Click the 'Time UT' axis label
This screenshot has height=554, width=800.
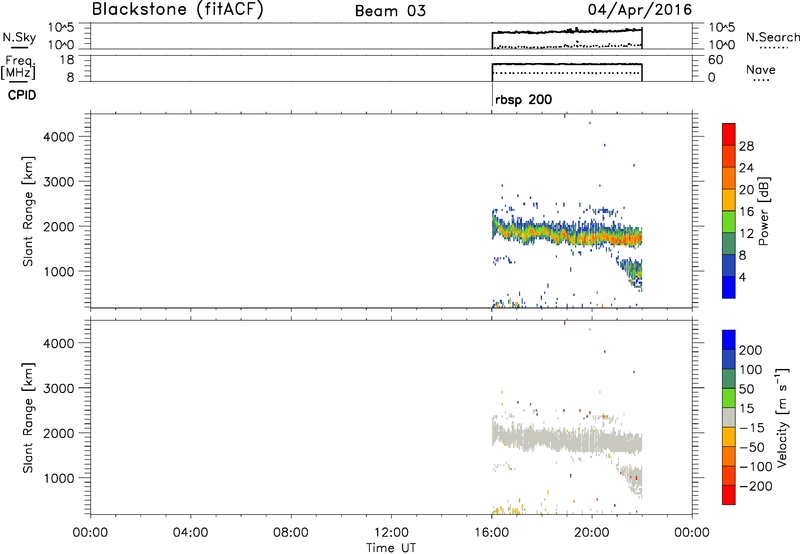click(x=391, y=548)
